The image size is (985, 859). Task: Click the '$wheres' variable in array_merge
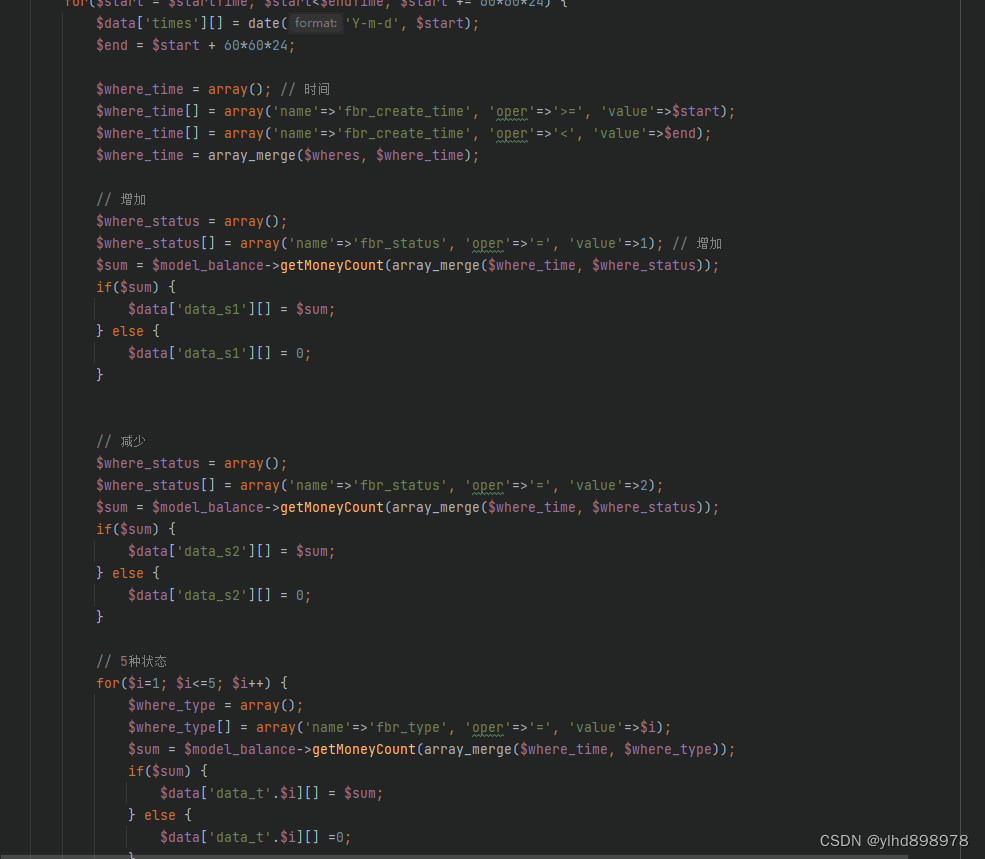(332, 155)
